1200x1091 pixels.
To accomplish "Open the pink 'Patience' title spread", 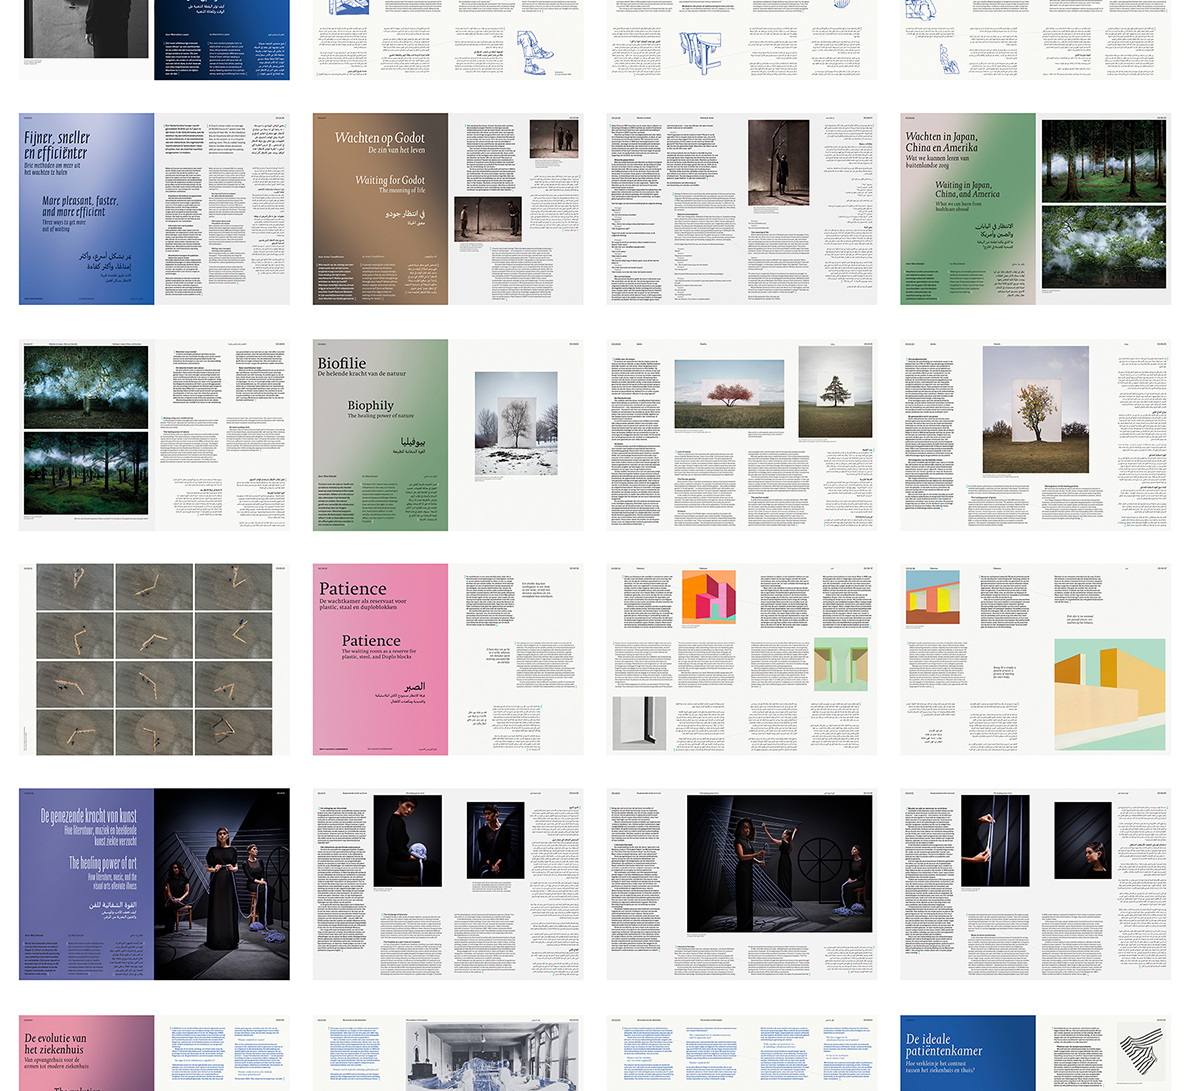I will (x=448, y=659).
